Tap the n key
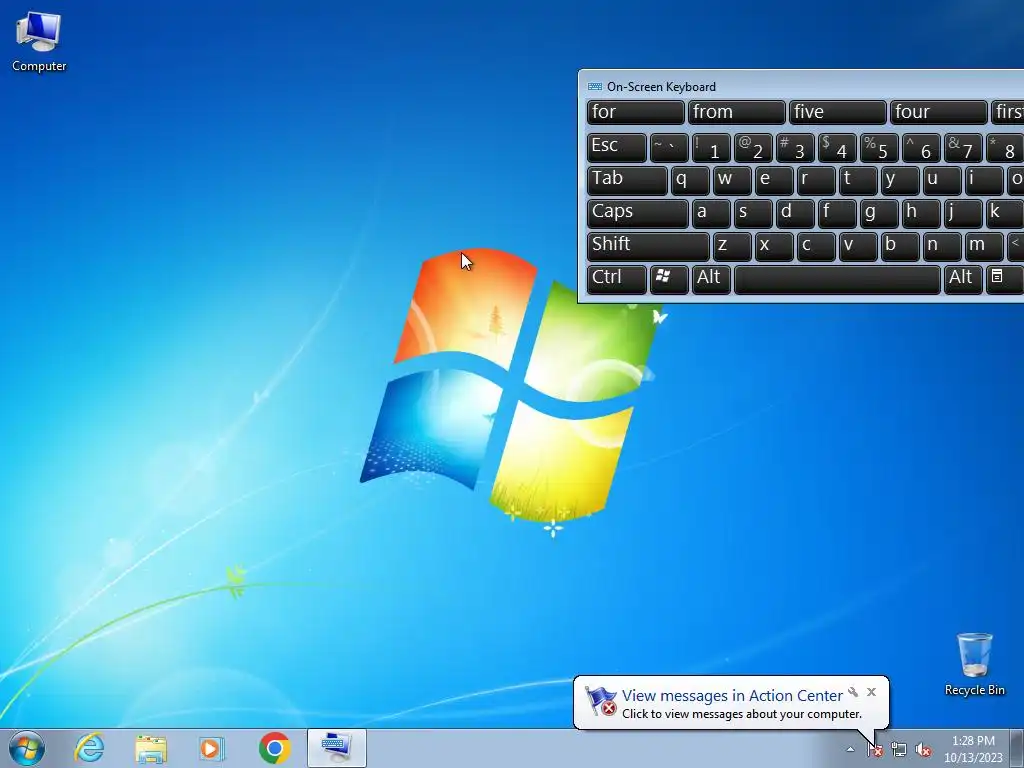Image resolution: width=1024 pixels, height=768 pixels. pyautogui.click(x=942, y=247)
